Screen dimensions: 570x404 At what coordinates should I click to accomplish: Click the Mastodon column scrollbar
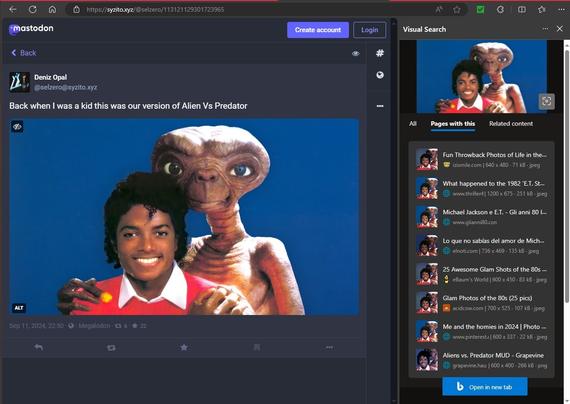tap(394, 211)
